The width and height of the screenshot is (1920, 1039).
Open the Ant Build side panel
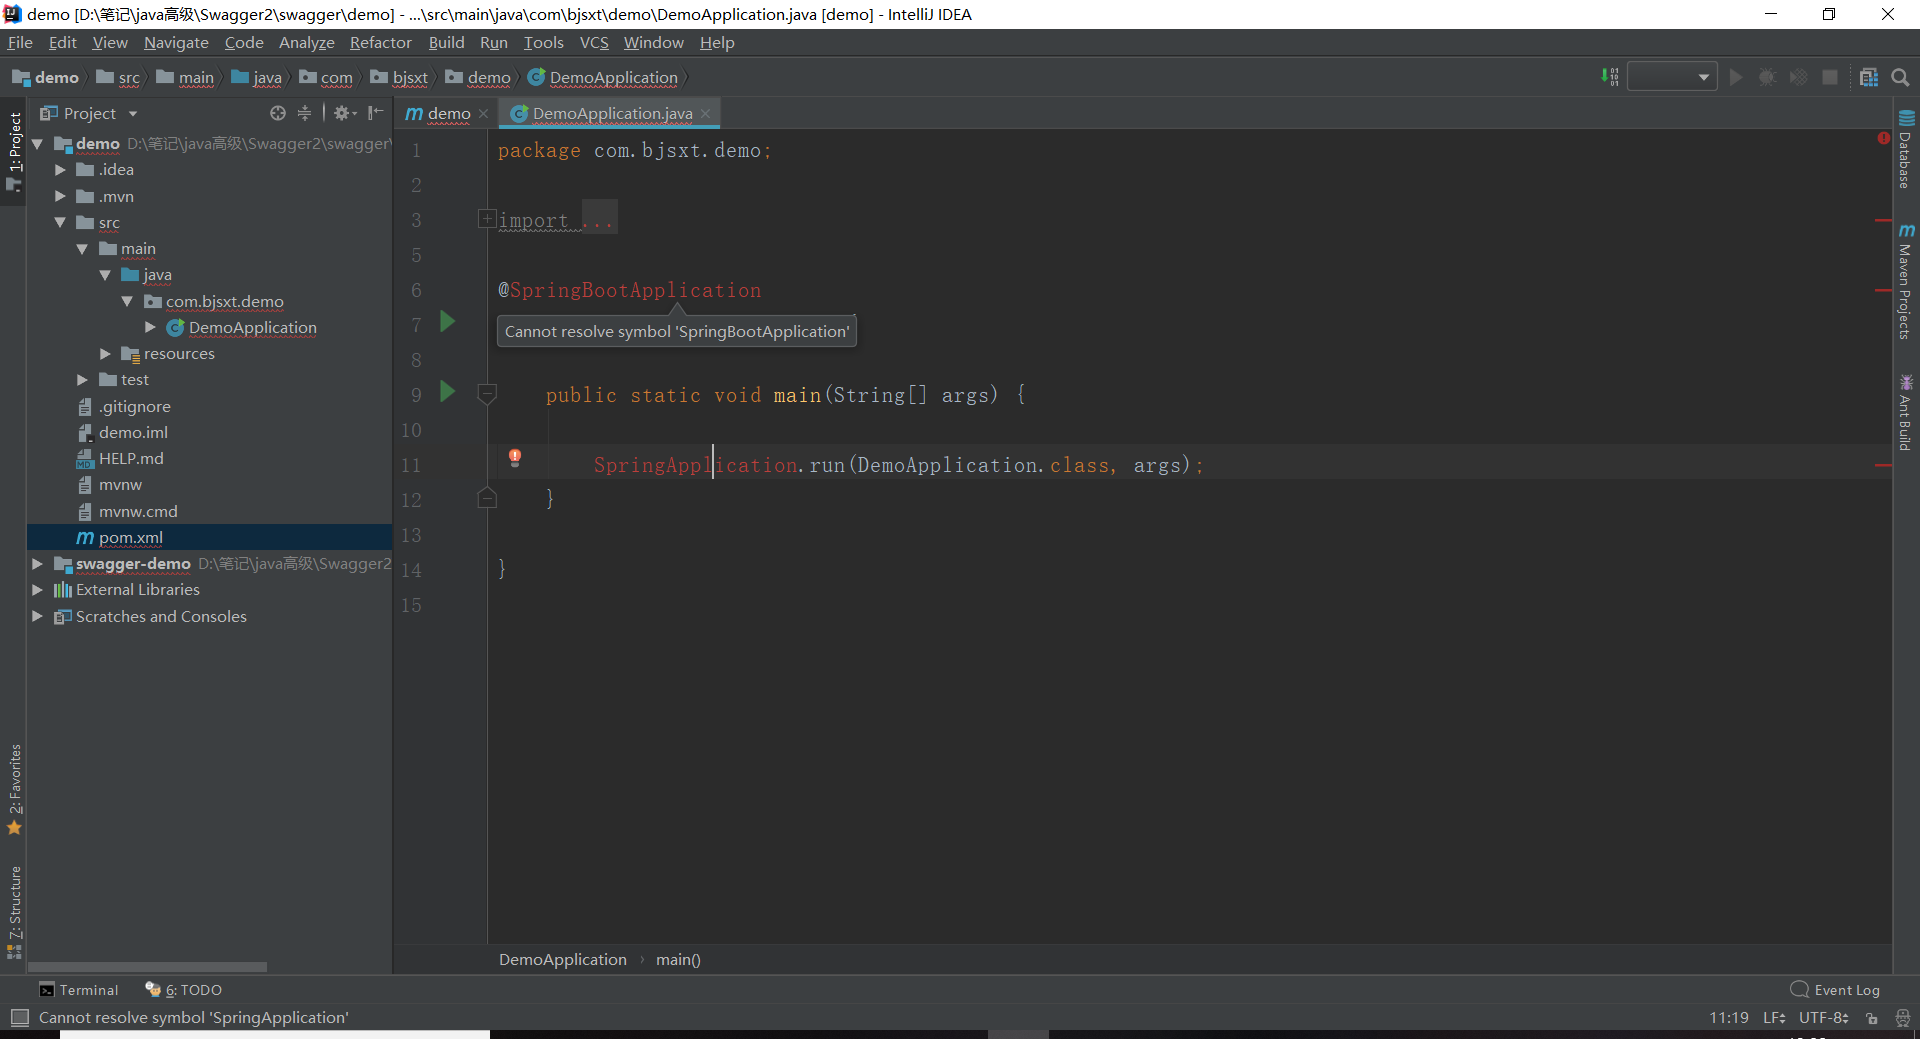(1906, 412)
